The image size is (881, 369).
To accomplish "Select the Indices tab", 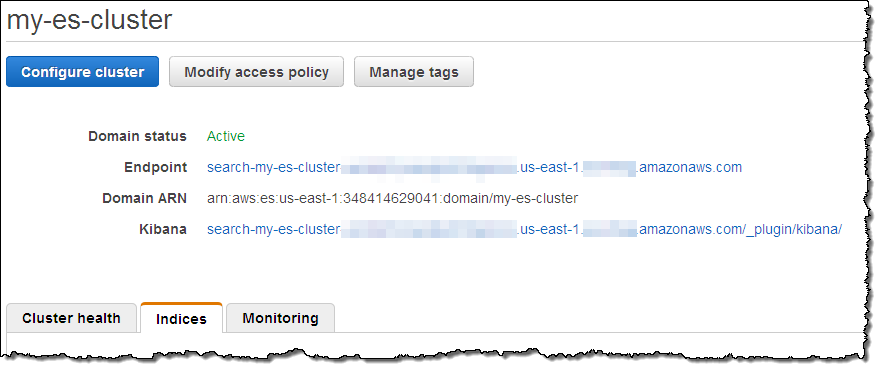I will pos(181,318).
